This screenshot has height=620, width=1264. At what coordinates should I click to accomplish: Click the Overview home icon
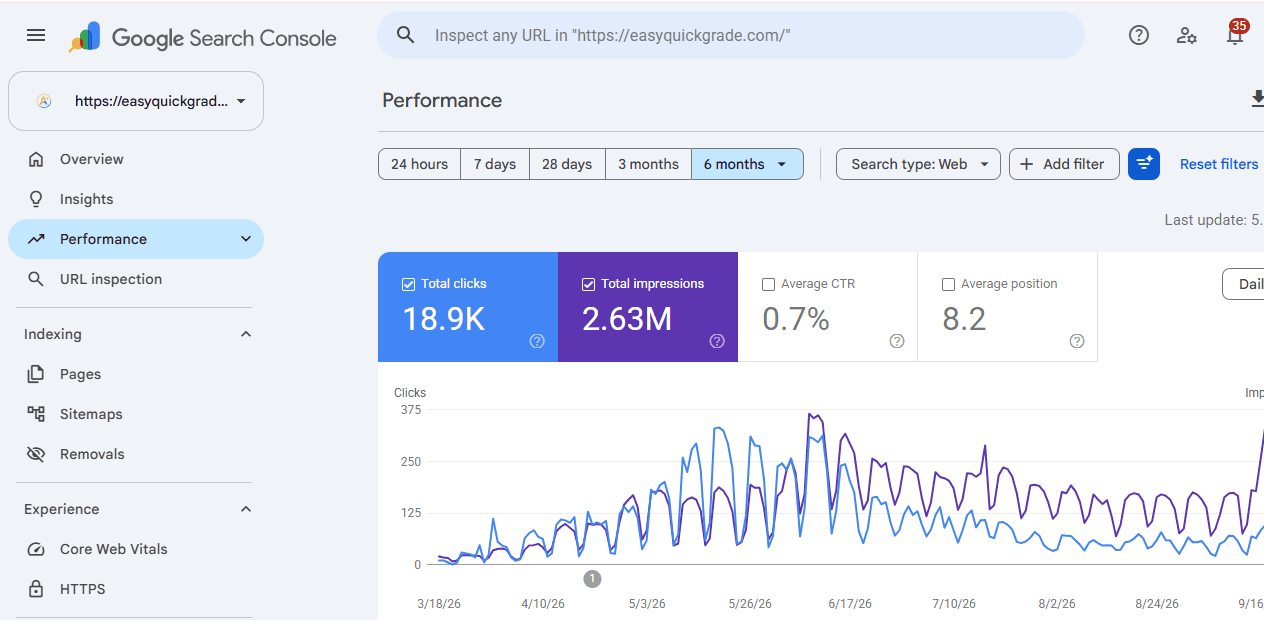click(36, 159)
